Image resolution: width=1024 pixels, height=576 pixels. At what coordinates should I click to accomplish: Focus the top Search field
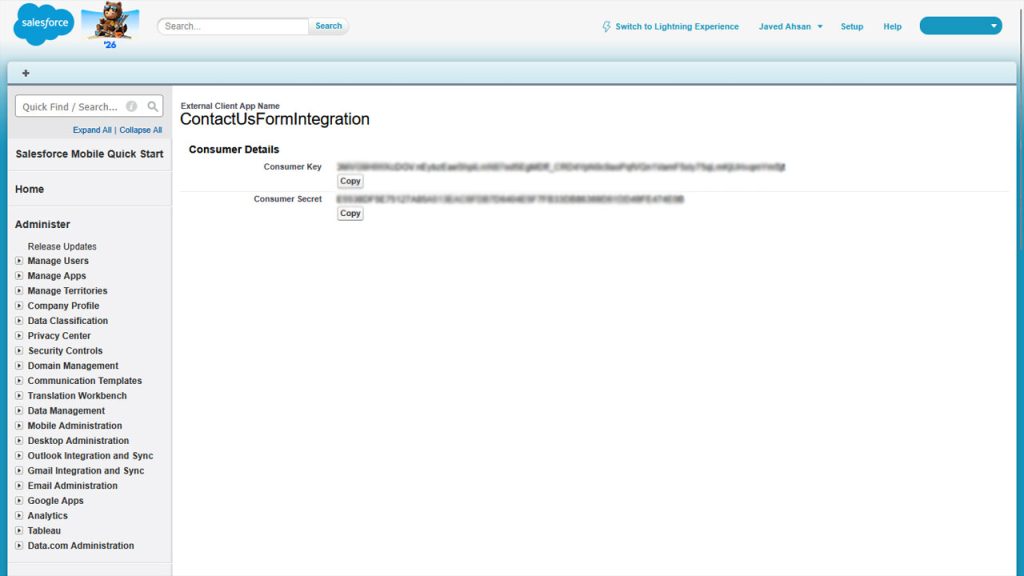coord(233,26)
